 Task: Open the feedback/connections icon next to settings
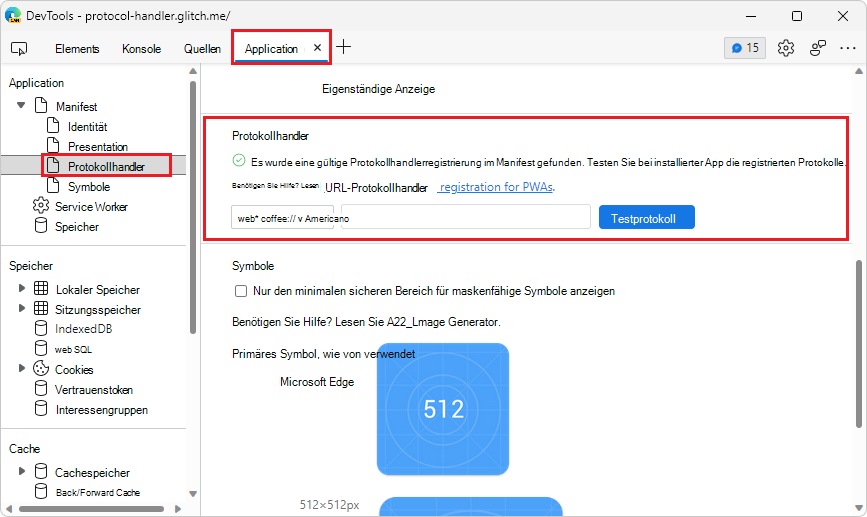[x=818, y=48]
